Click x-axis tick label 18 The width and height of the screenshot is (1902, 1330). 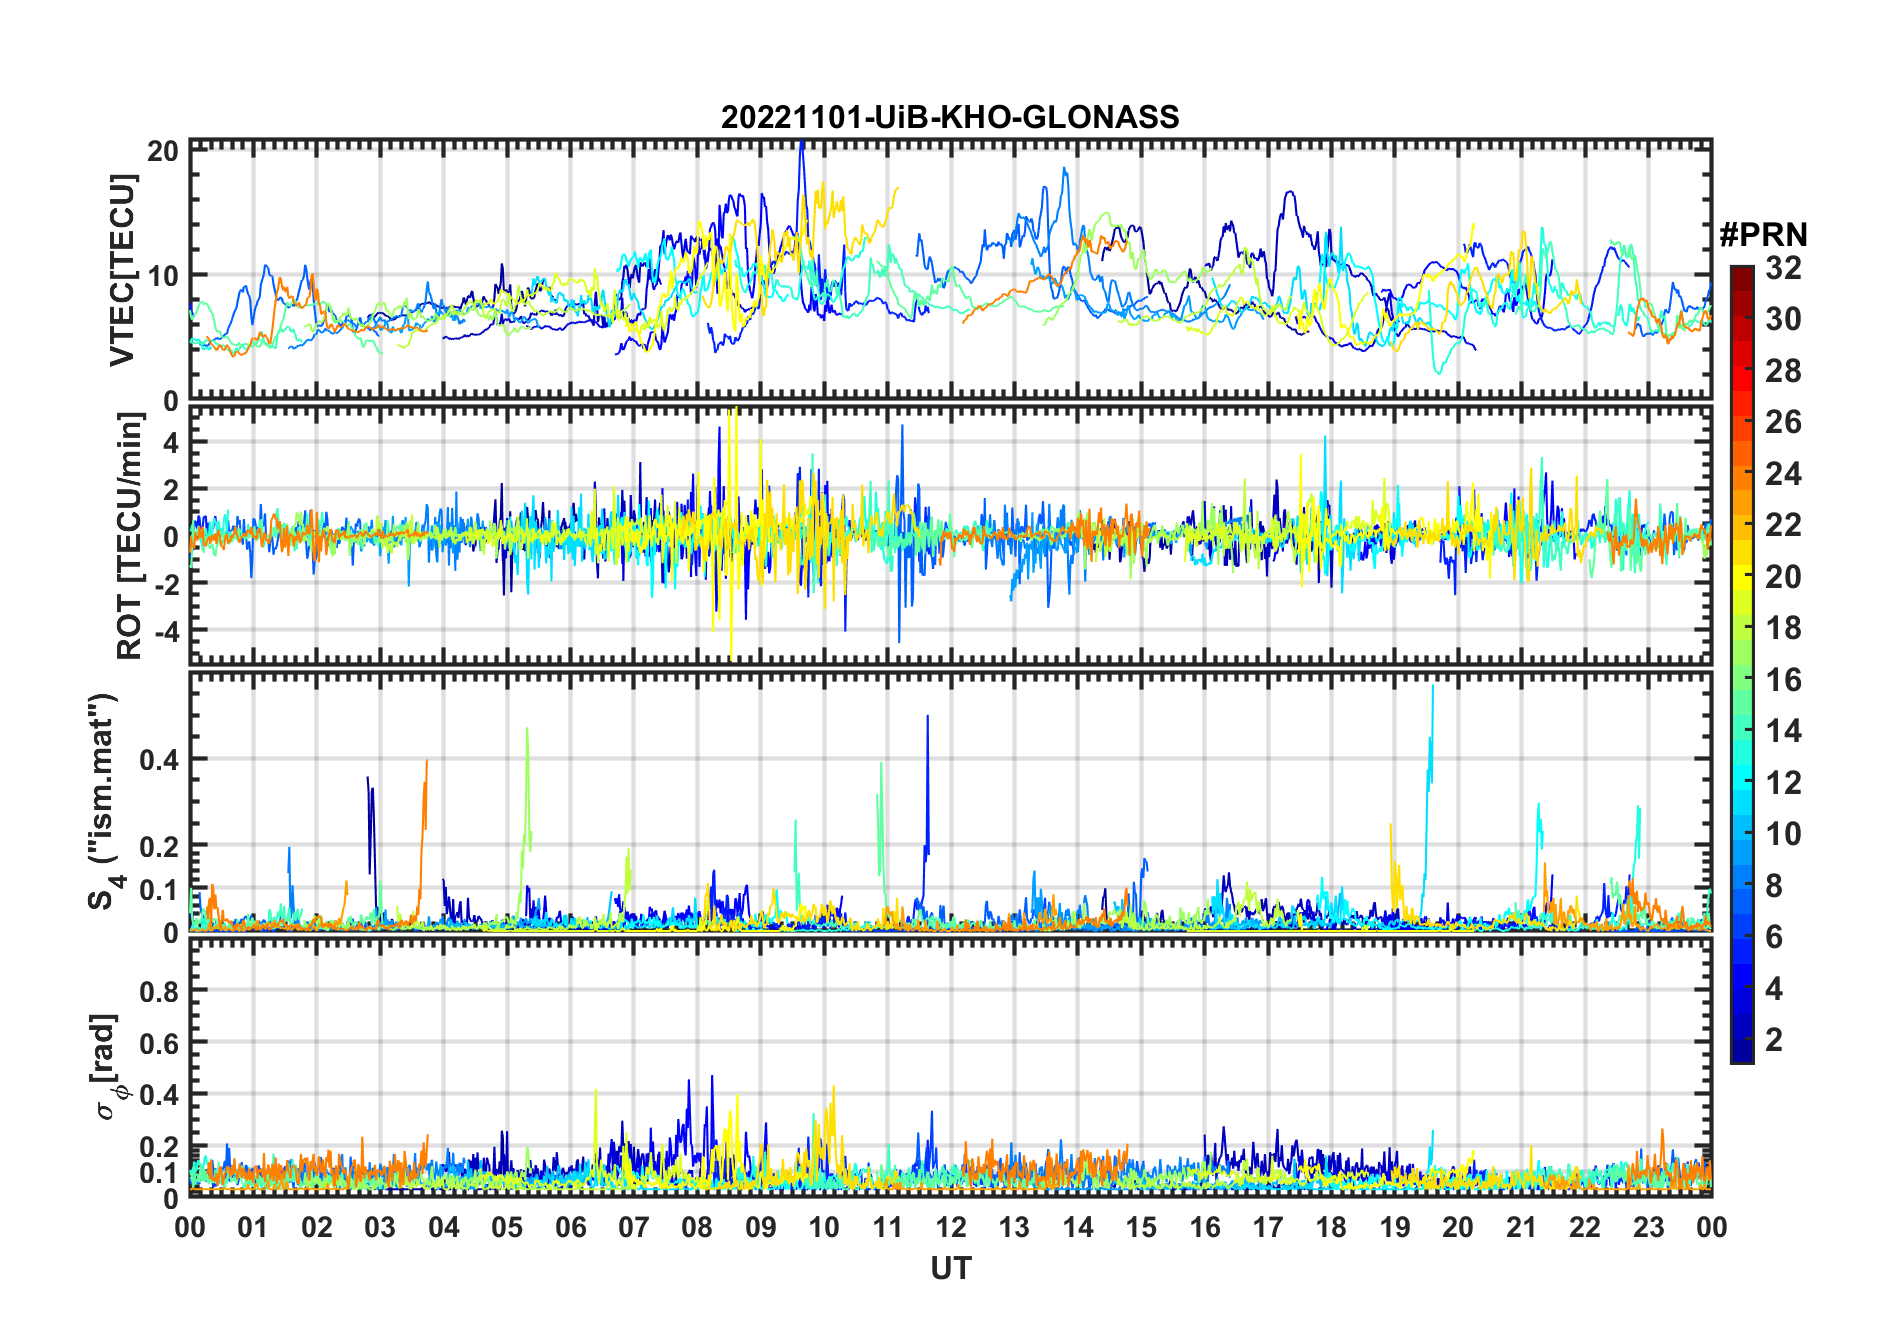point(1331,1227)
